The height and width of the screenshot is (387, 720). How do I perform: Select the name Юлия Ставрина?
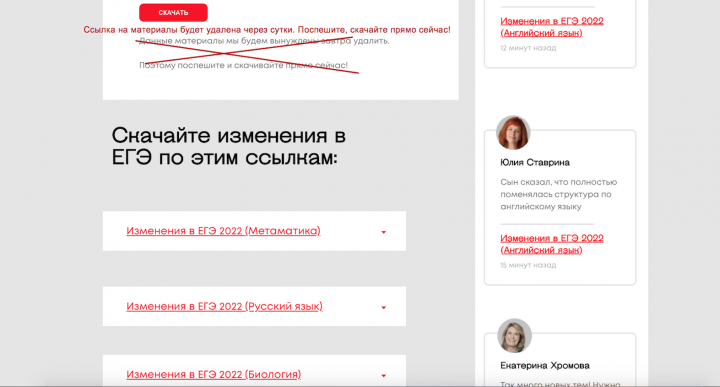point(534,163)
